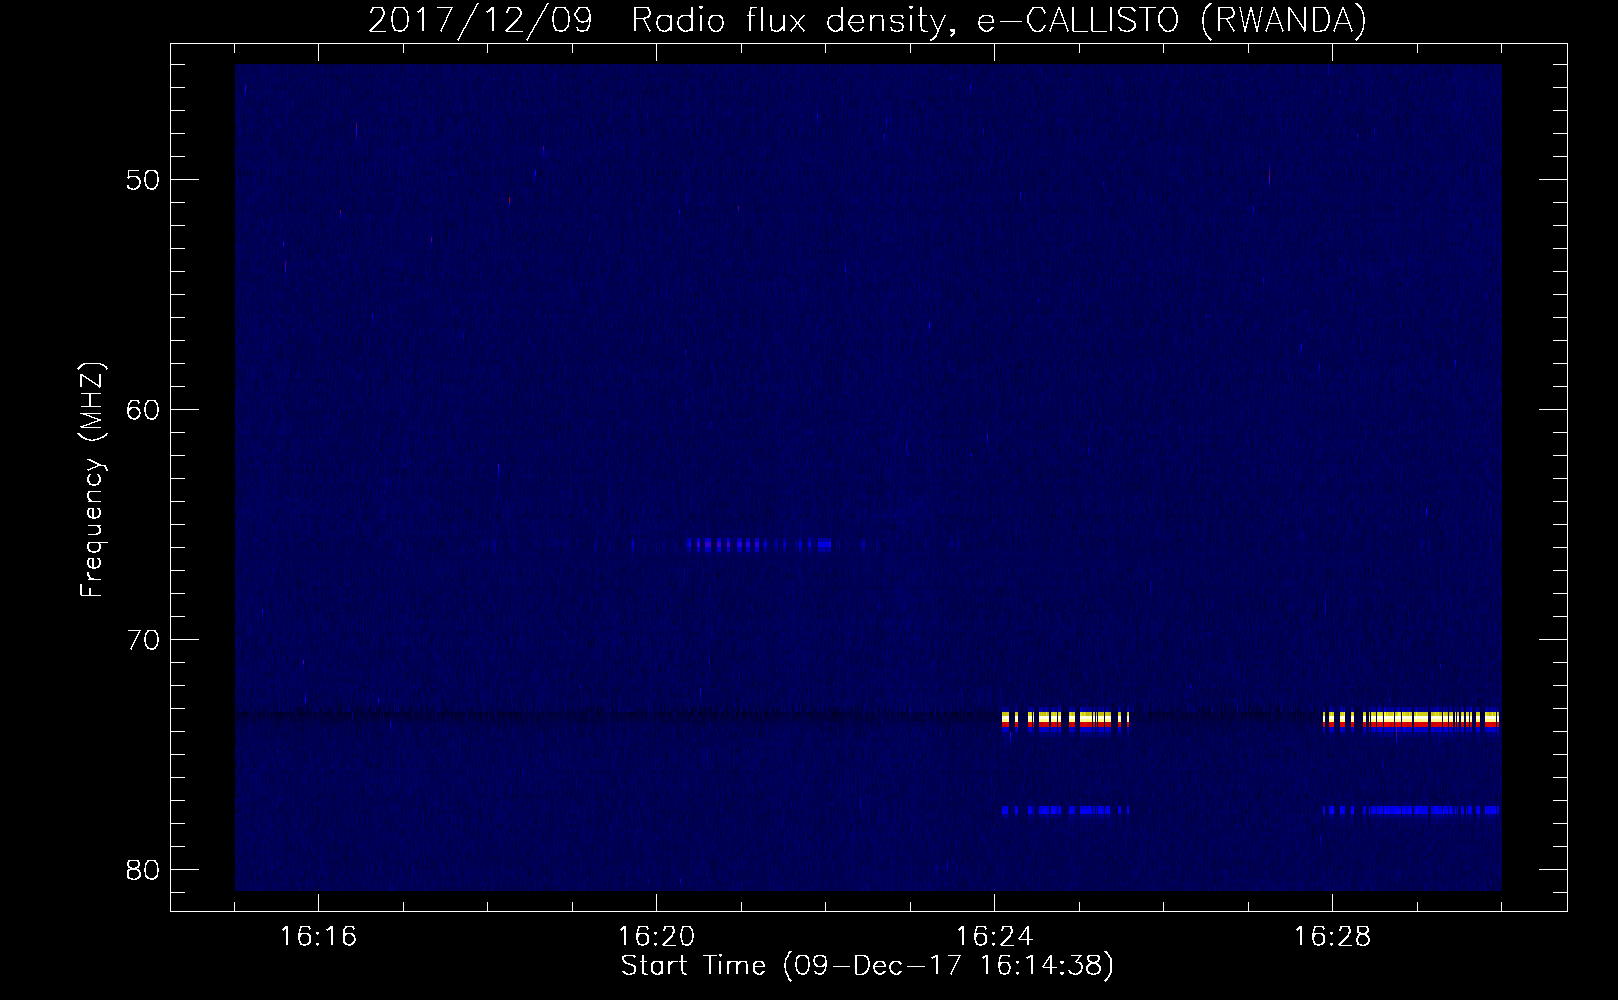Image resolution: width=1618 pixels, height=1000 pixels.
Task: Click the bright 73 MHz burst after 16:28
Action: coord(1411,721)
